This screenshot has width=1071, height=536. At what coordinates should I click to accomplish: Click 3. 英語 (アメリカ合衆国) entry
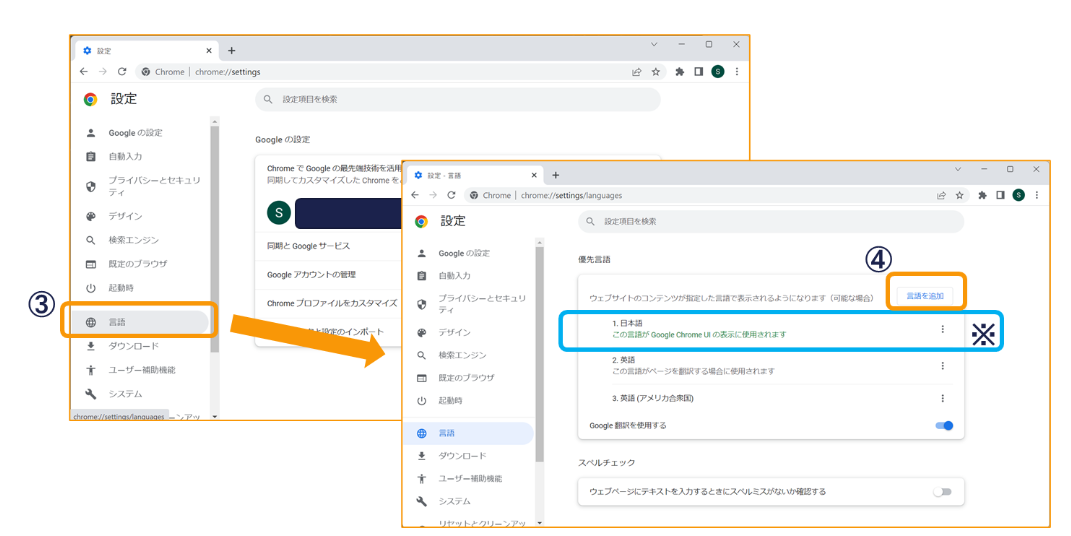pyautogui.click(x=771, y=398)
